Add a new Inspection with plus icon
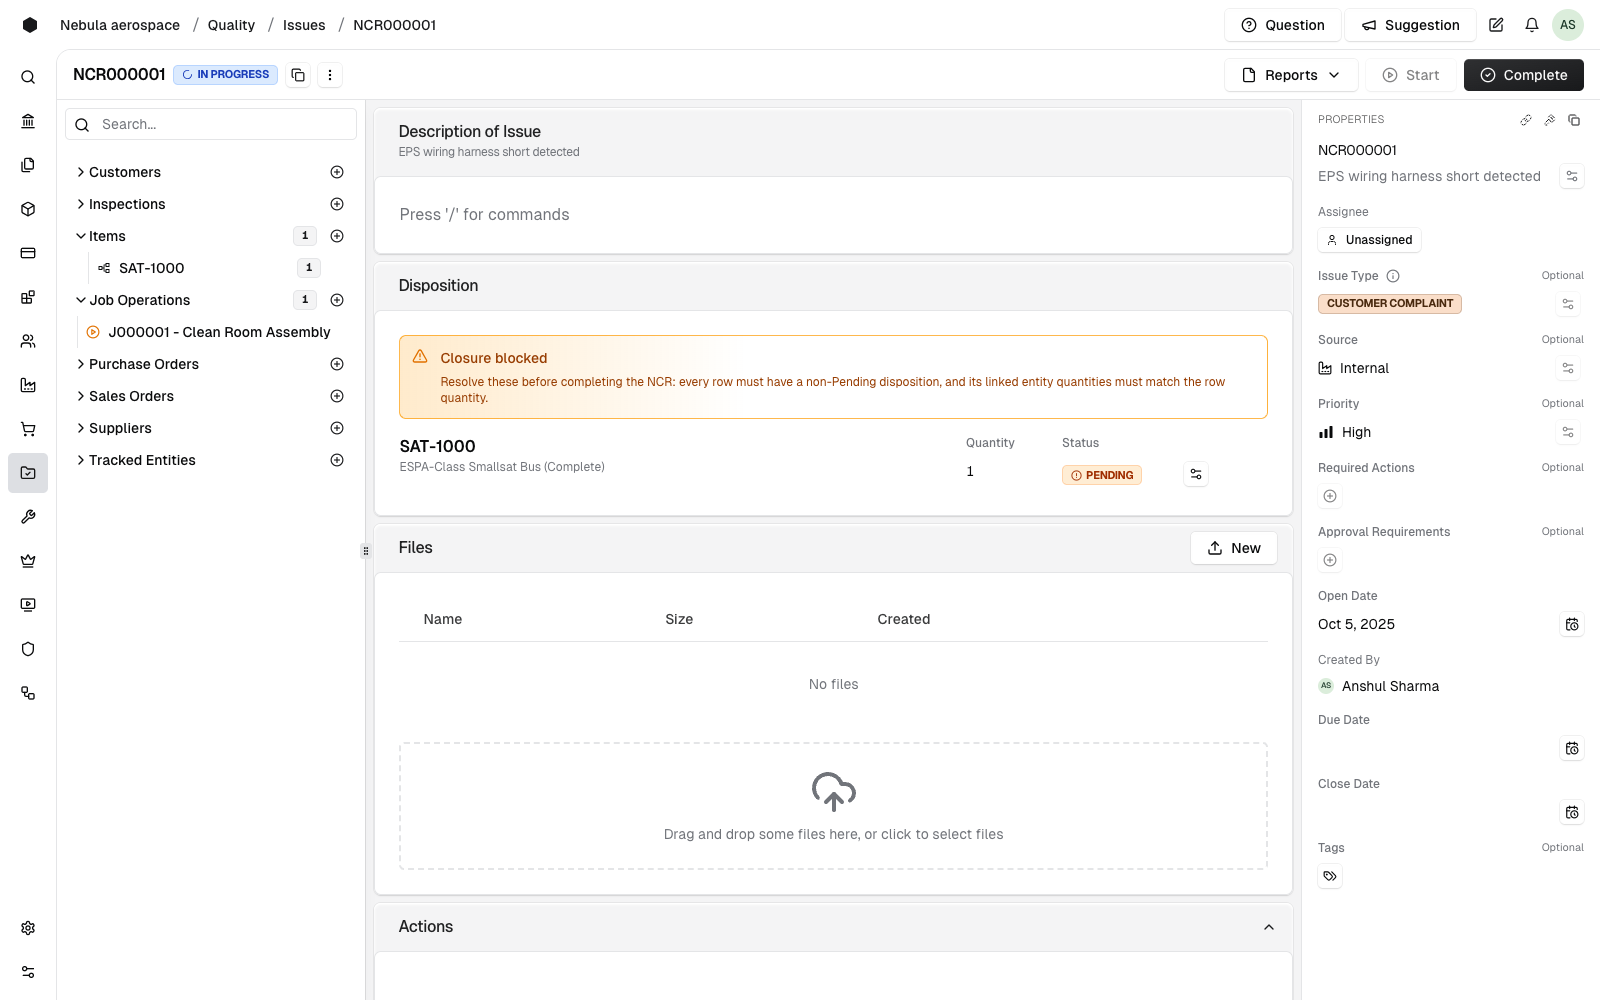Viewport: 1600px width, 1000px height. tap(337, 204)
